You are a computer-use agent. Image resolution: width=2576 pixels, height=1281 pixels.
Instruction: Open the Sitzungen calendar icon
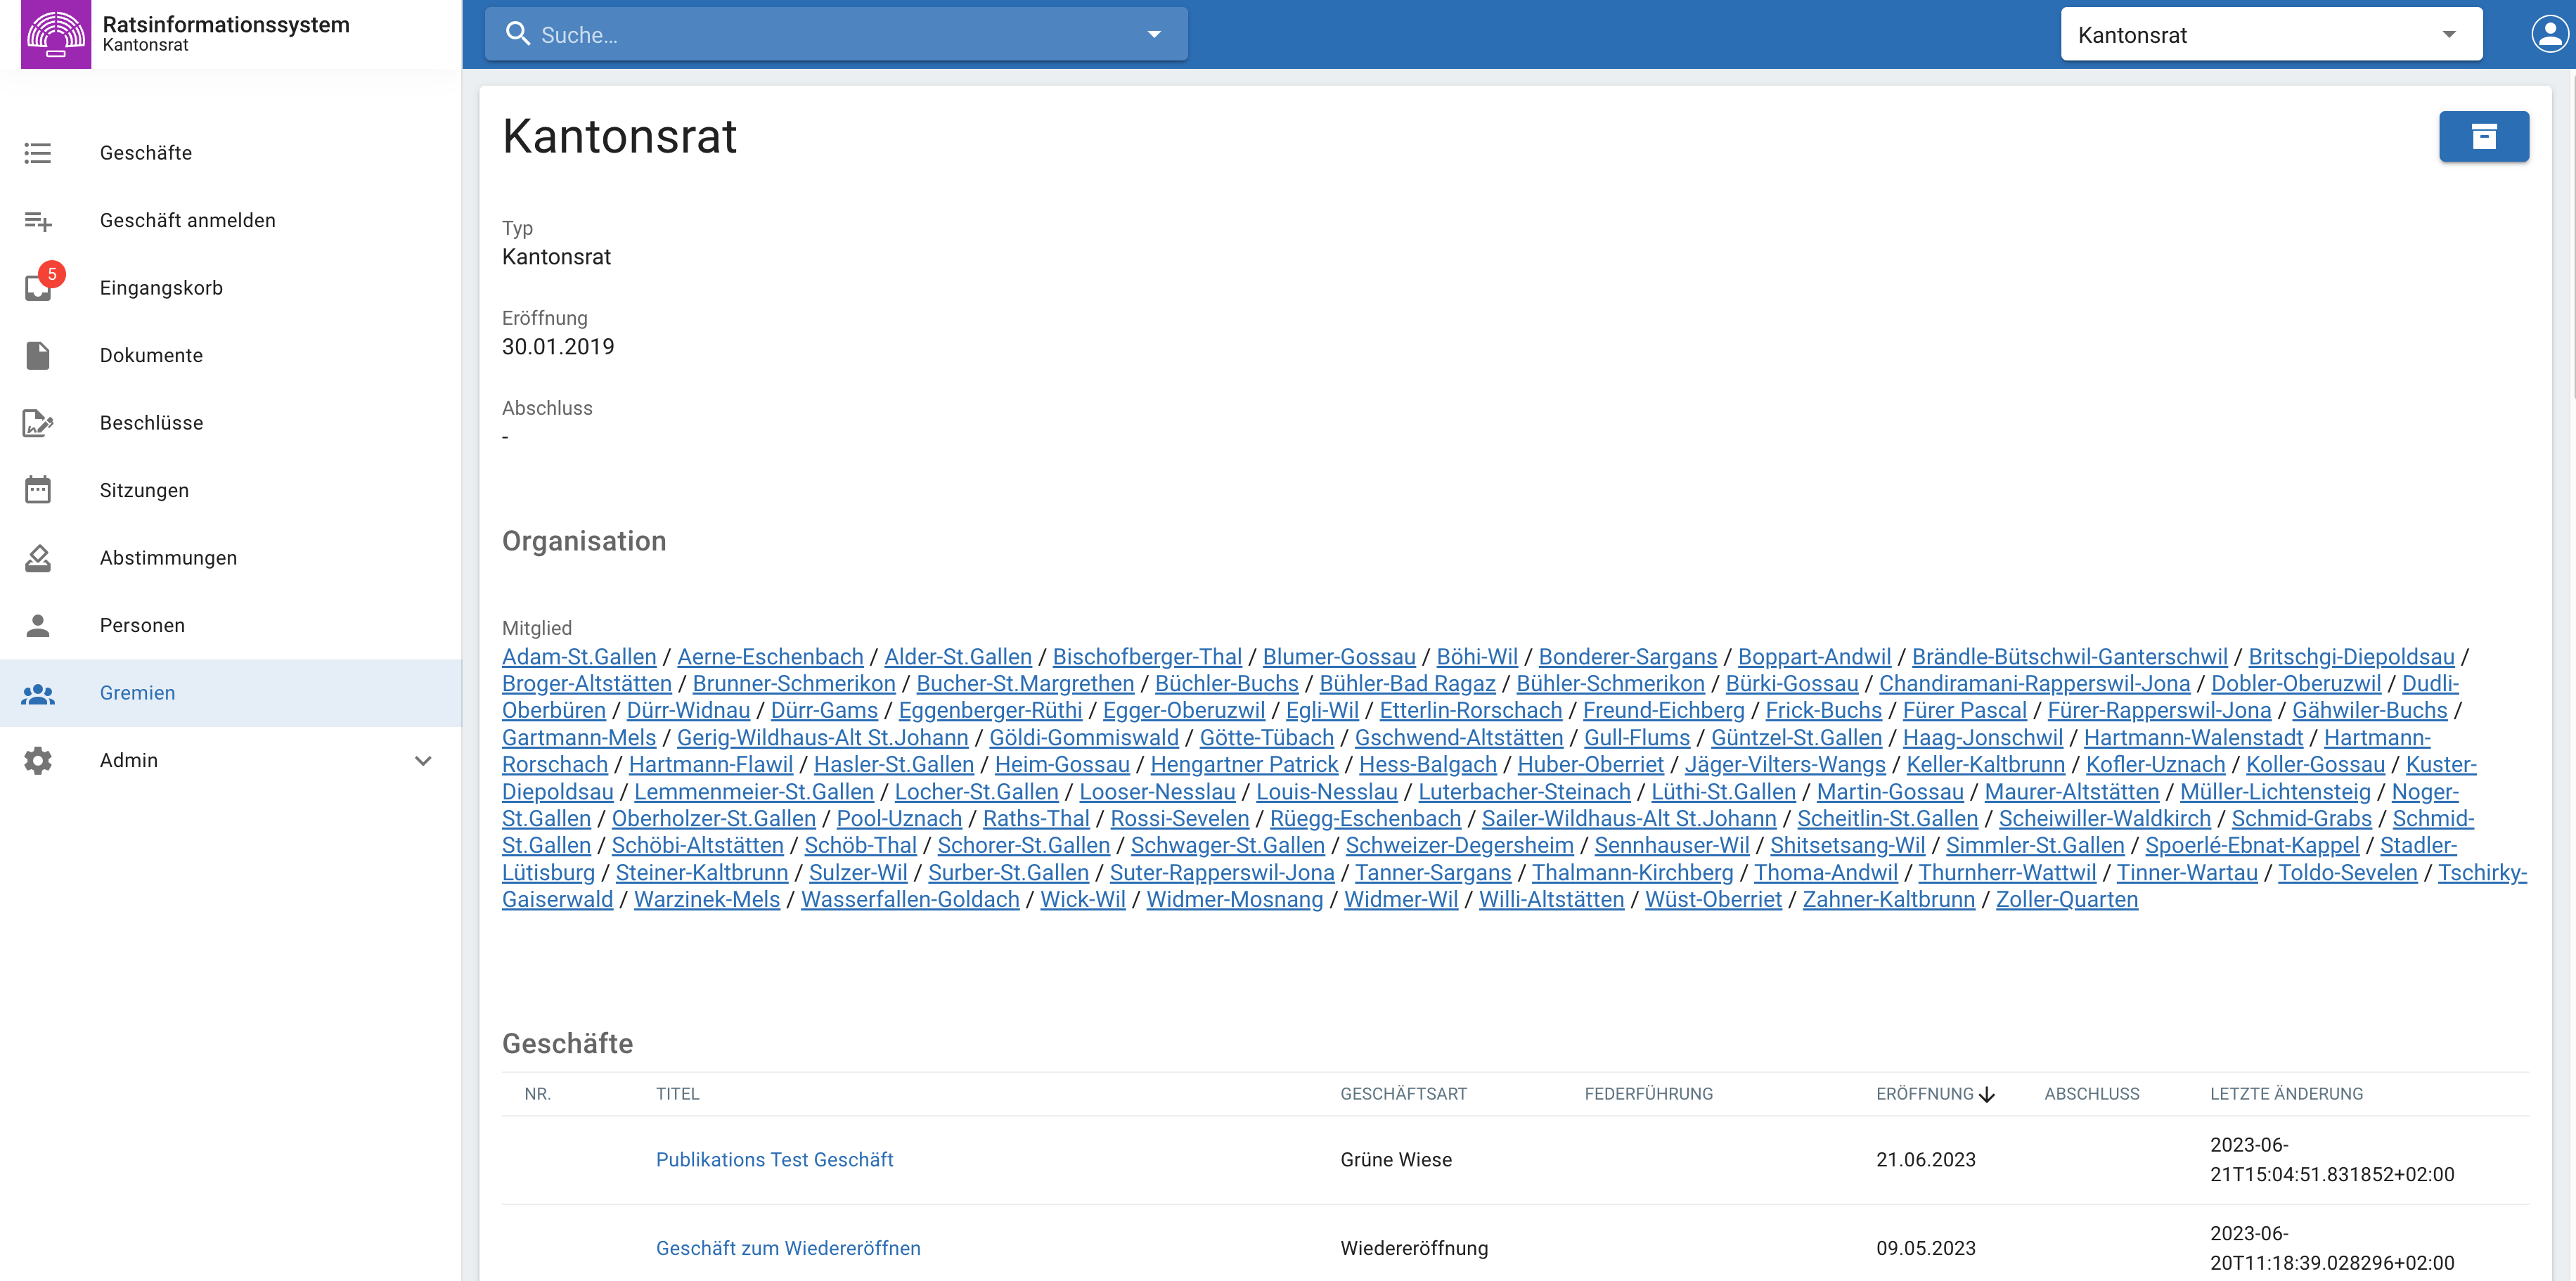(x=38, y=490)
